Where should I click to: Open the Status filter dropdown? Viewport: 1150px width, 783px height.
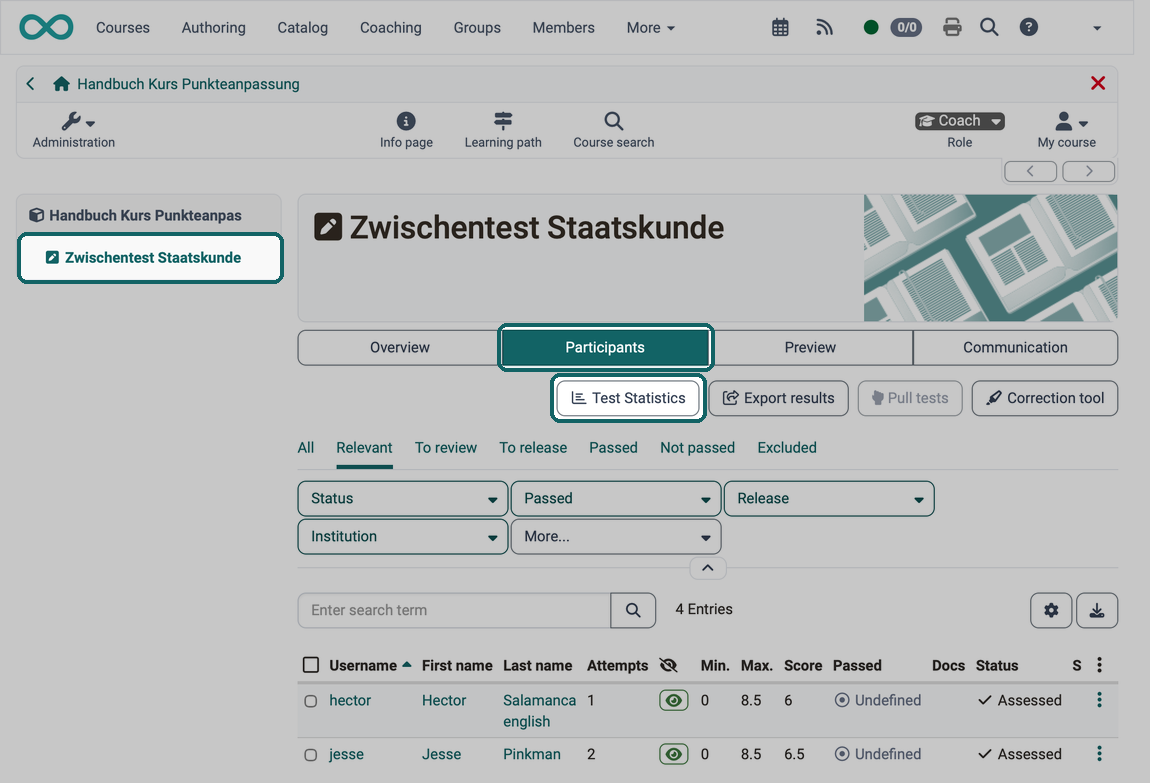[403, 499]
